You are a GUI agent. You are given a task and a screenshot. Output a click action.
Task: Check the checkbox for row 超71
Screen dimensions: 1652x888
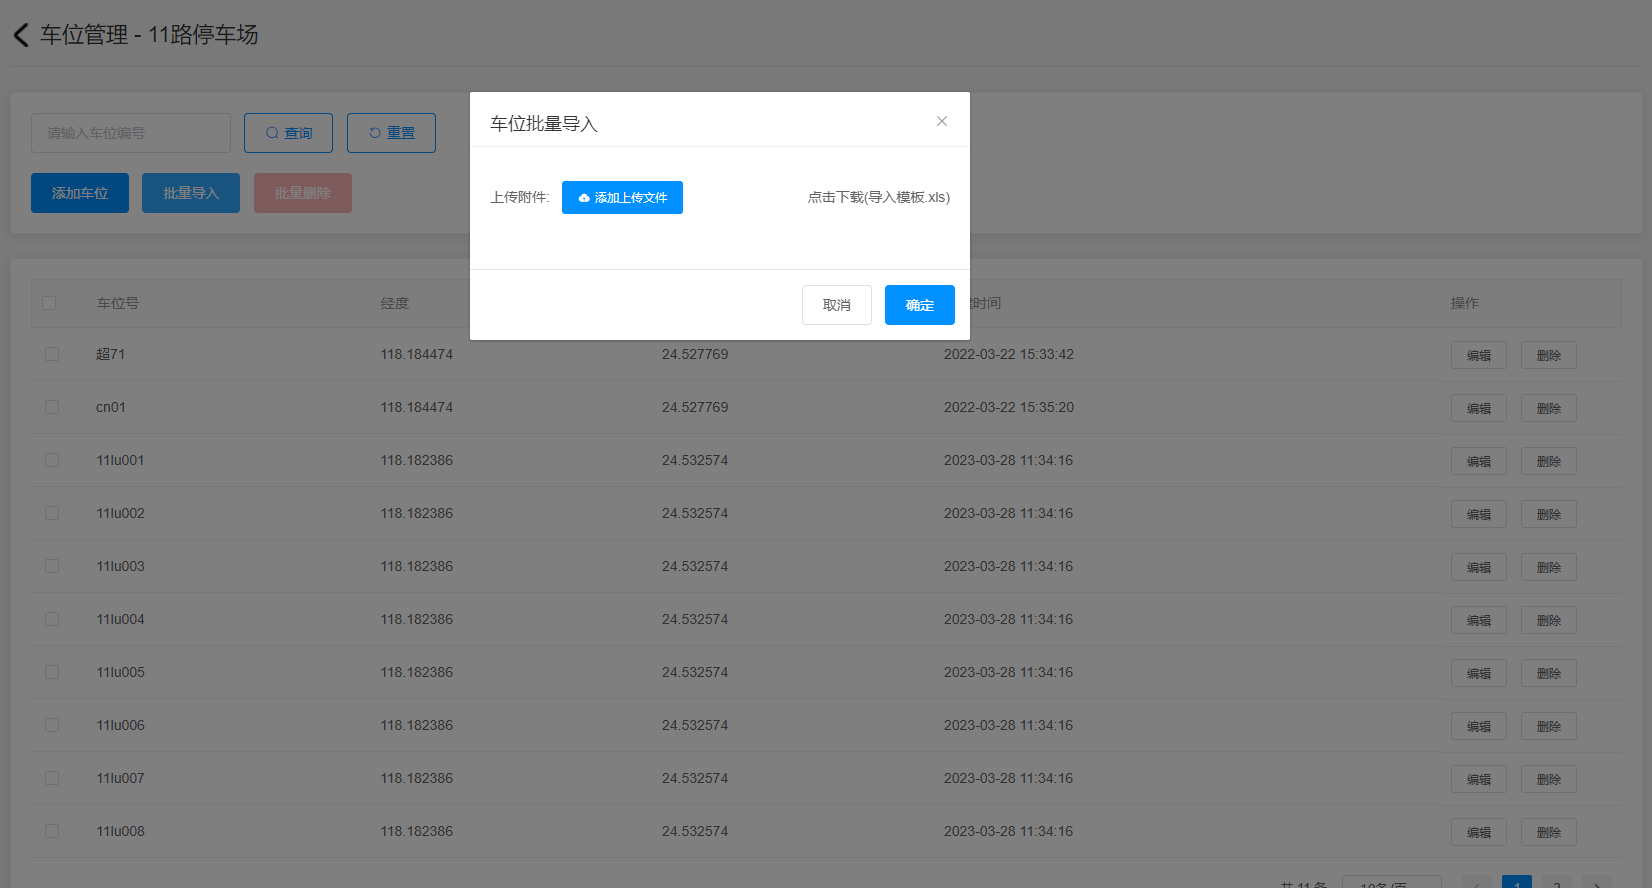pos(52,354)
